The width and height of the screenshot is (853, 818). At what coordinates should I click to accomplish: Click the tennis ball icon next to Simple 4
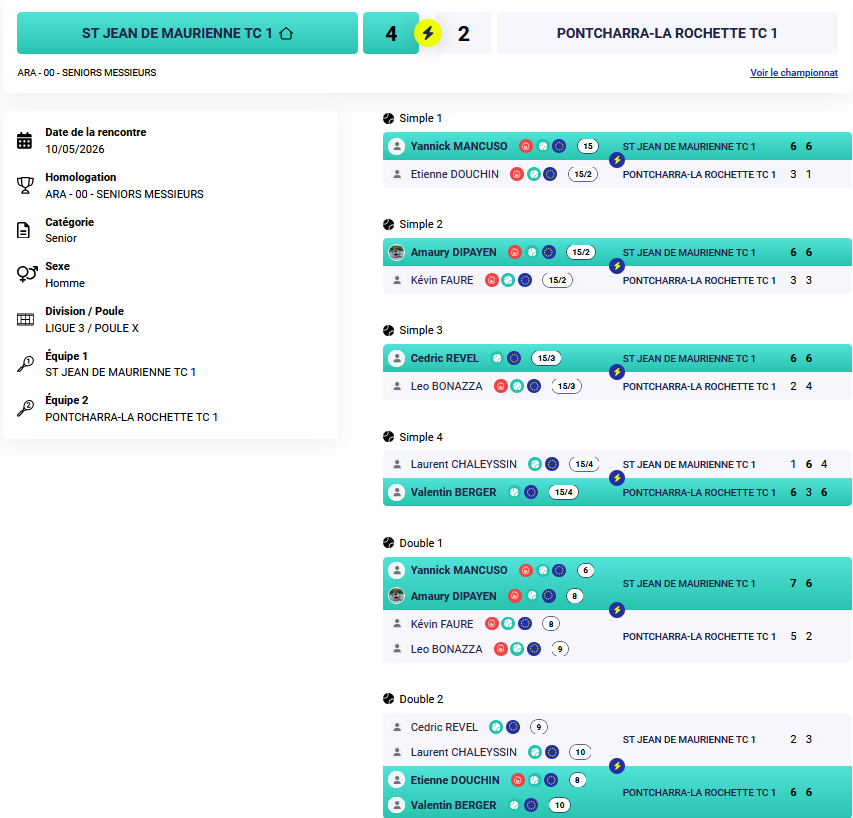(388, 437)
